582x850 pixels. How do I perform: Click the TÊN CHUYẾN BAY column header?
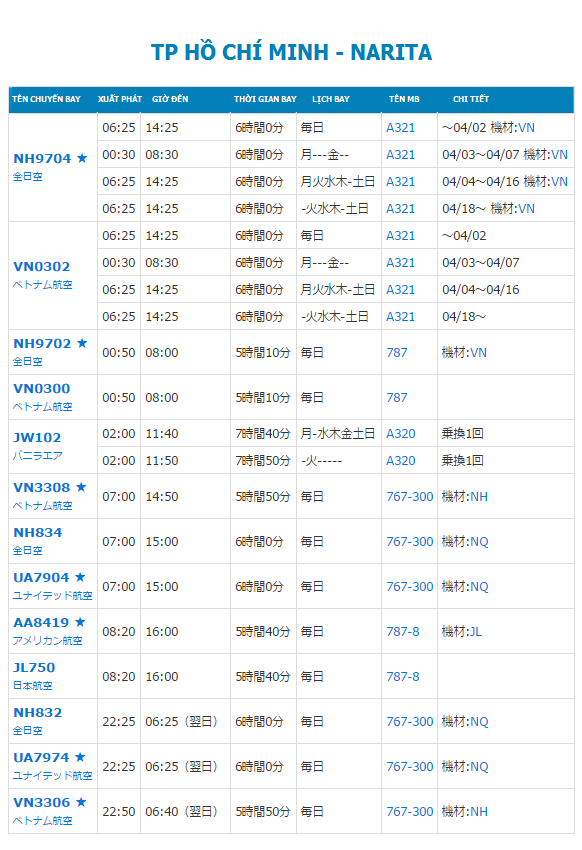click(47, 99)
